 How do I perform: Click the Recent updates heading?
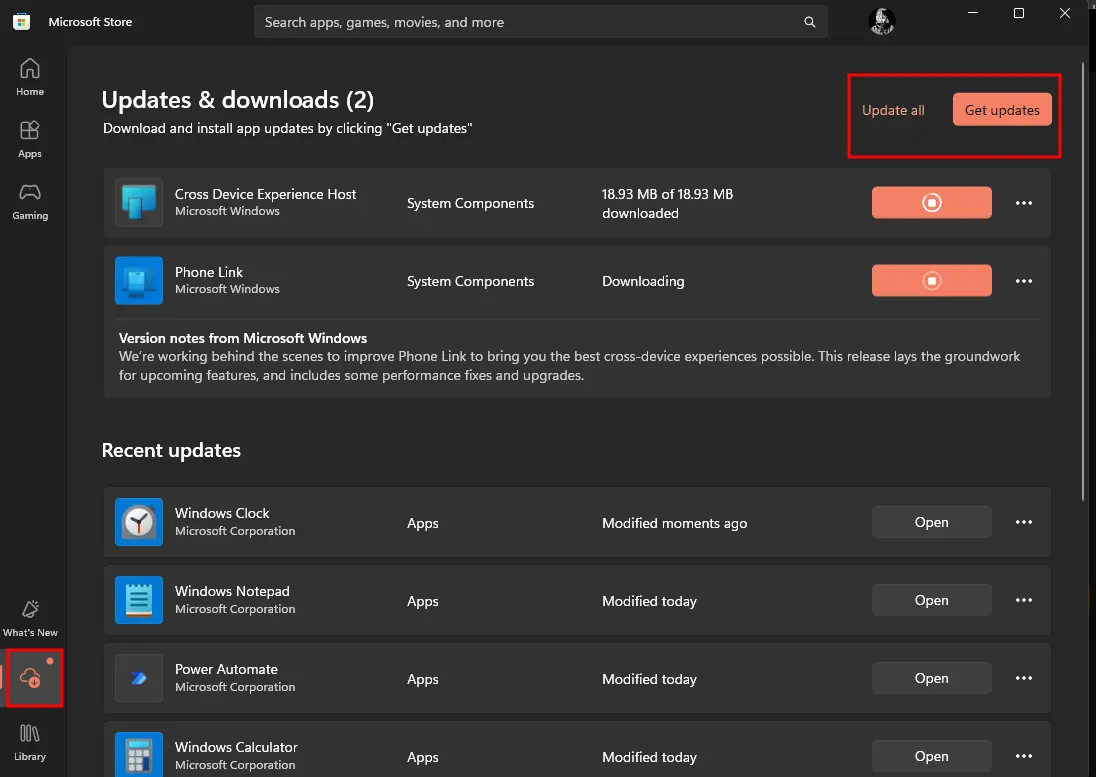pos(171,450)
